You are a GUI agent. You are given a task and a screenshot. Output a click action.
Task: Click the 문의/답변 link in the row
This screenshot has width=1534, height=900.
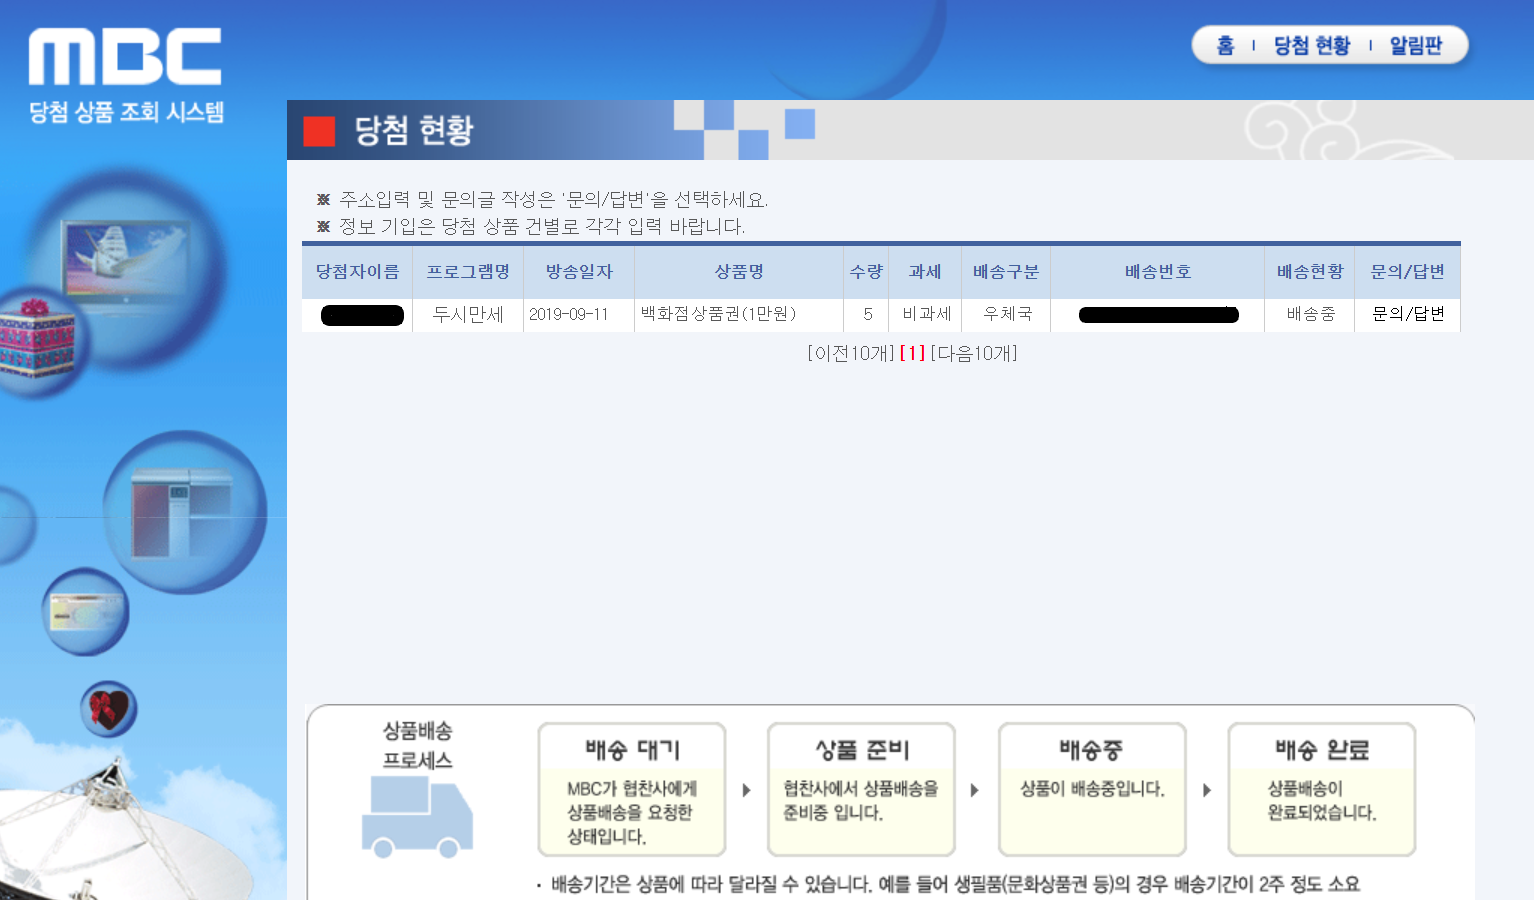(x=1408, y=314)
